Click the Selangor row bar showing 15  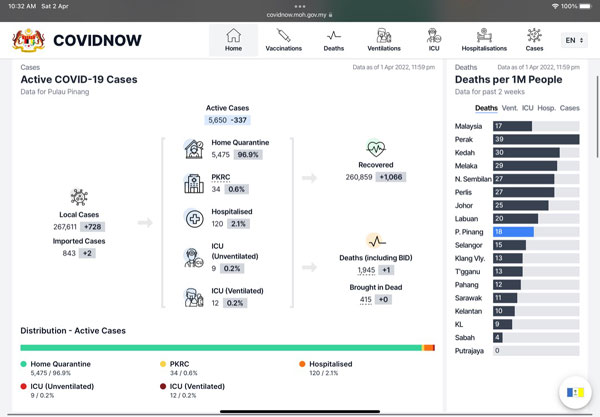[509, 245]
